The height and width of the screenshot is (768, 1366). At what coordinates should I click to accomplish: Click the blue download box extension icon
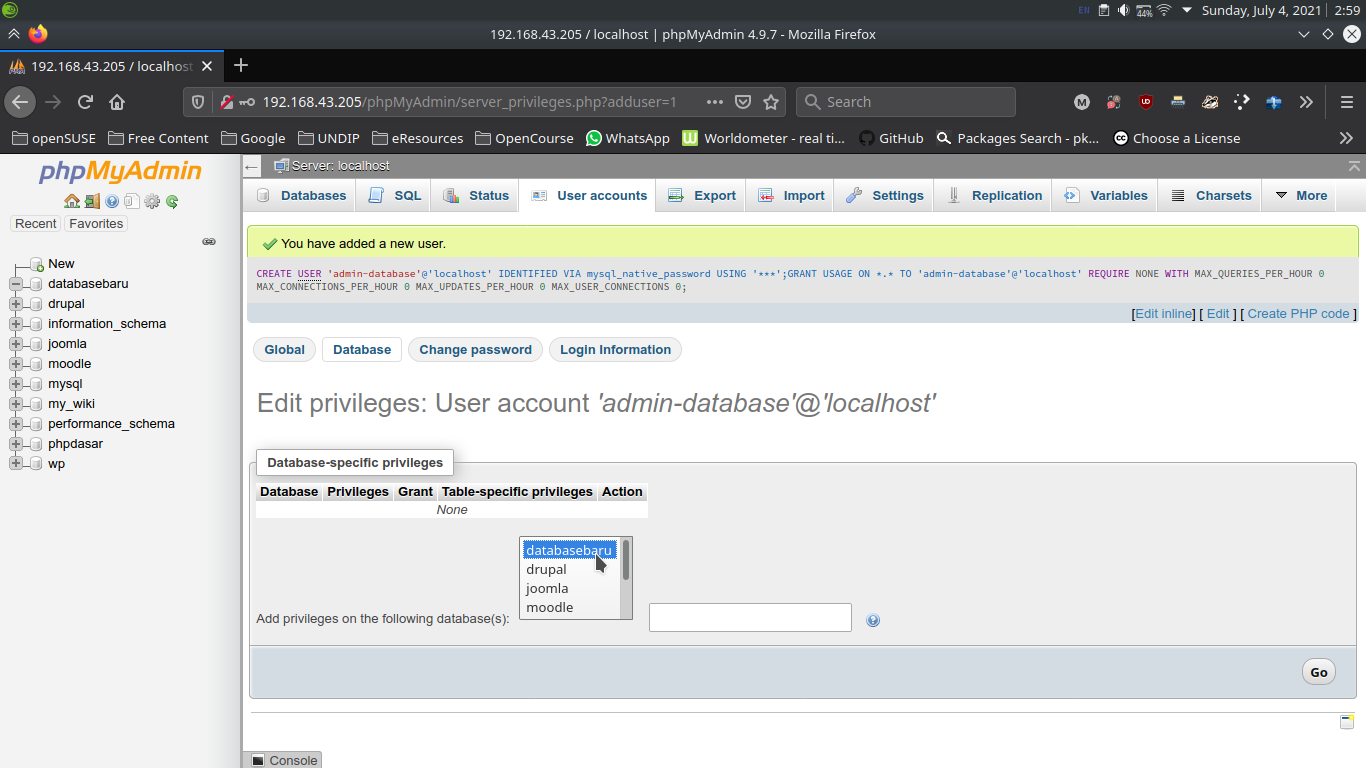[x=1274, y=102]
